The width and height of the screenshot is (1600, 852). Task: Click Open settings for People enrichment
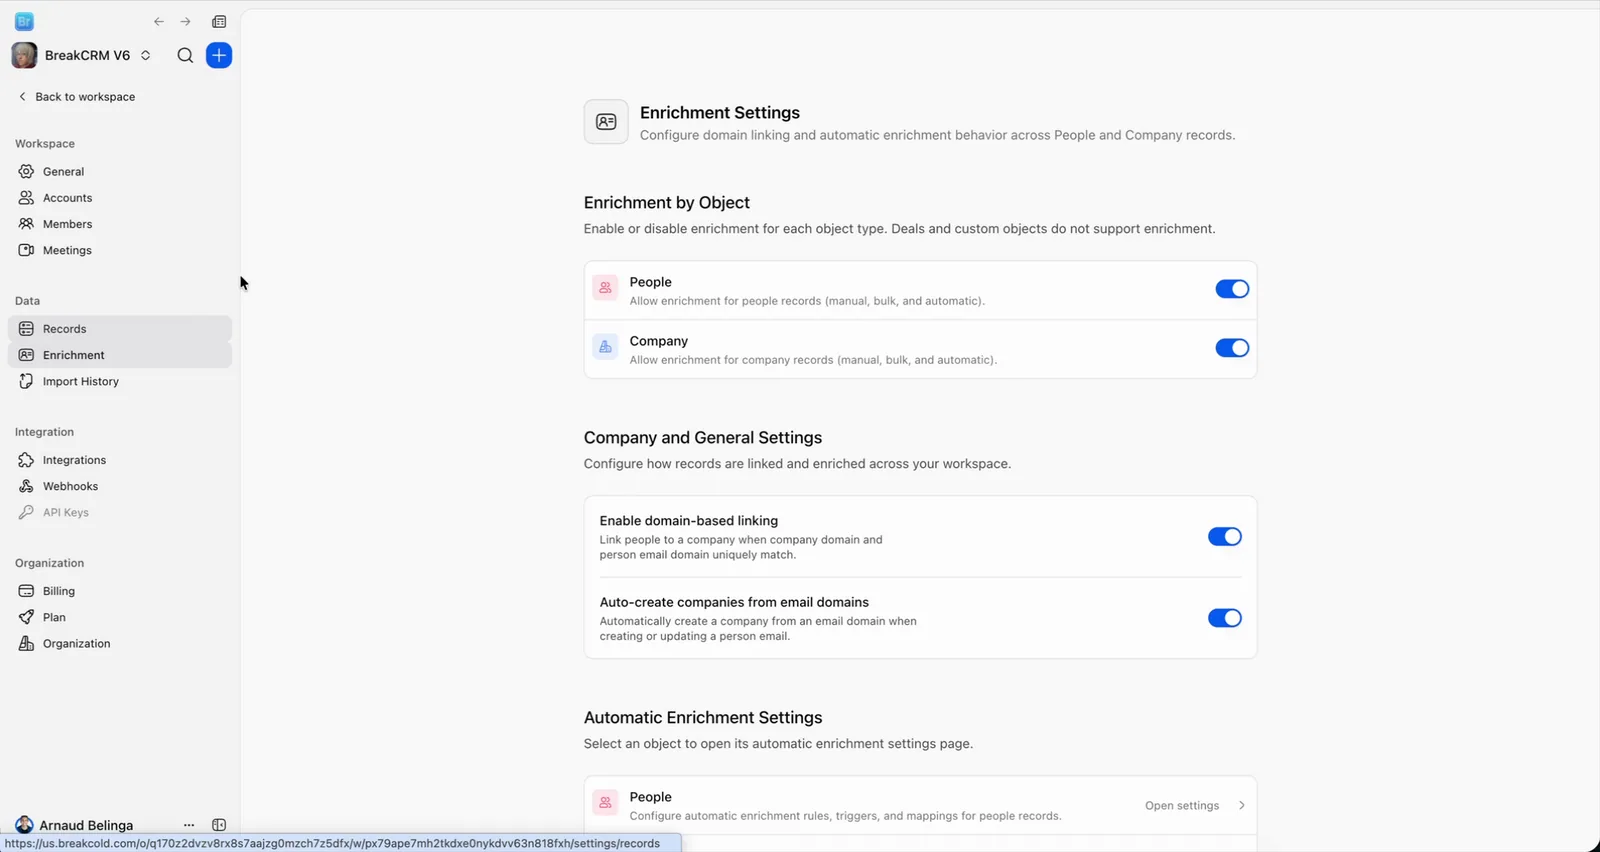coord(1182,806)
